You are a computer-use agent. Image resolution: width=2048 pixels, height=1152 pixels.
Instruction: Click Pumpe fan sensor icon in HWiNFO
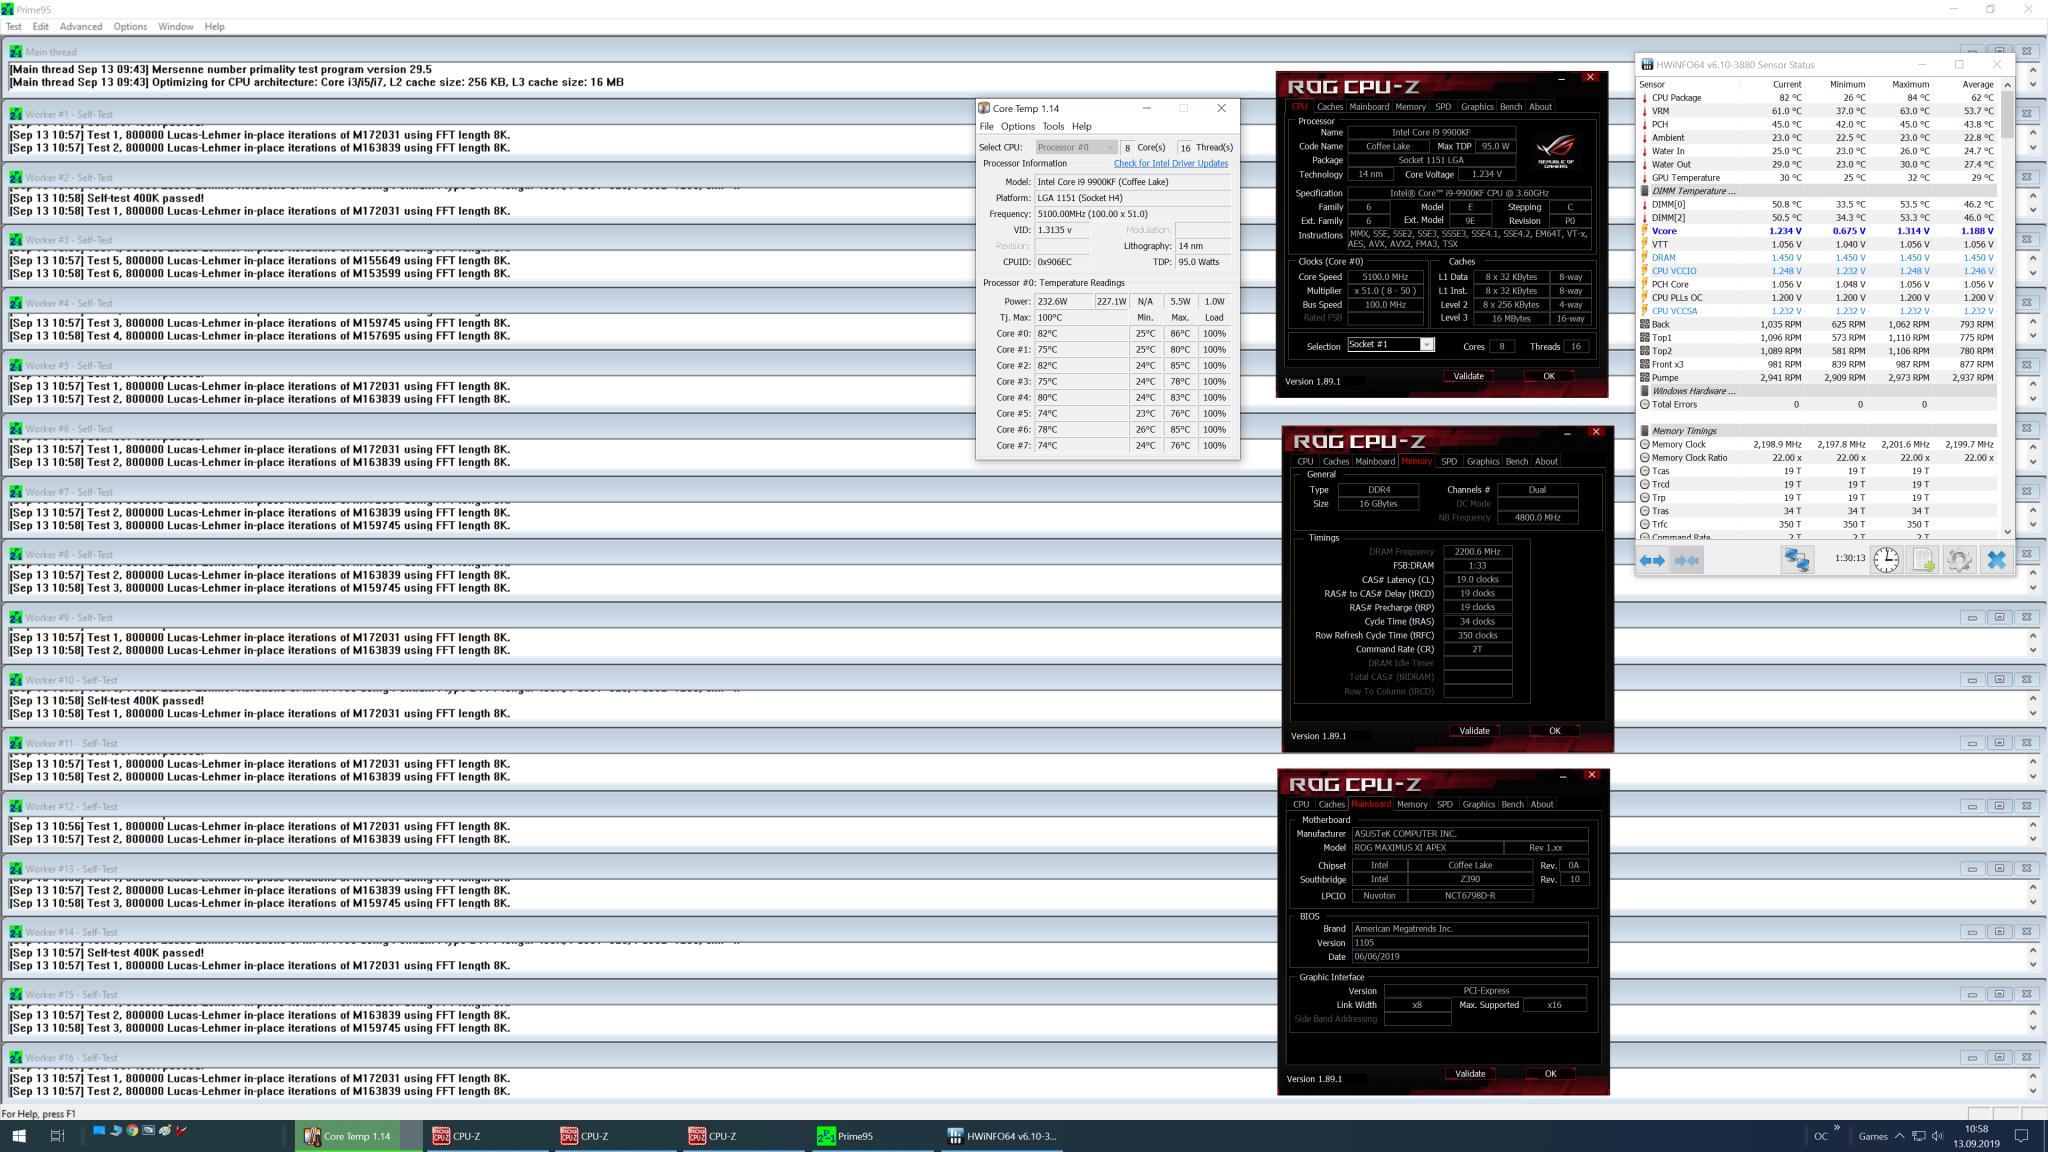(1645, 378)
